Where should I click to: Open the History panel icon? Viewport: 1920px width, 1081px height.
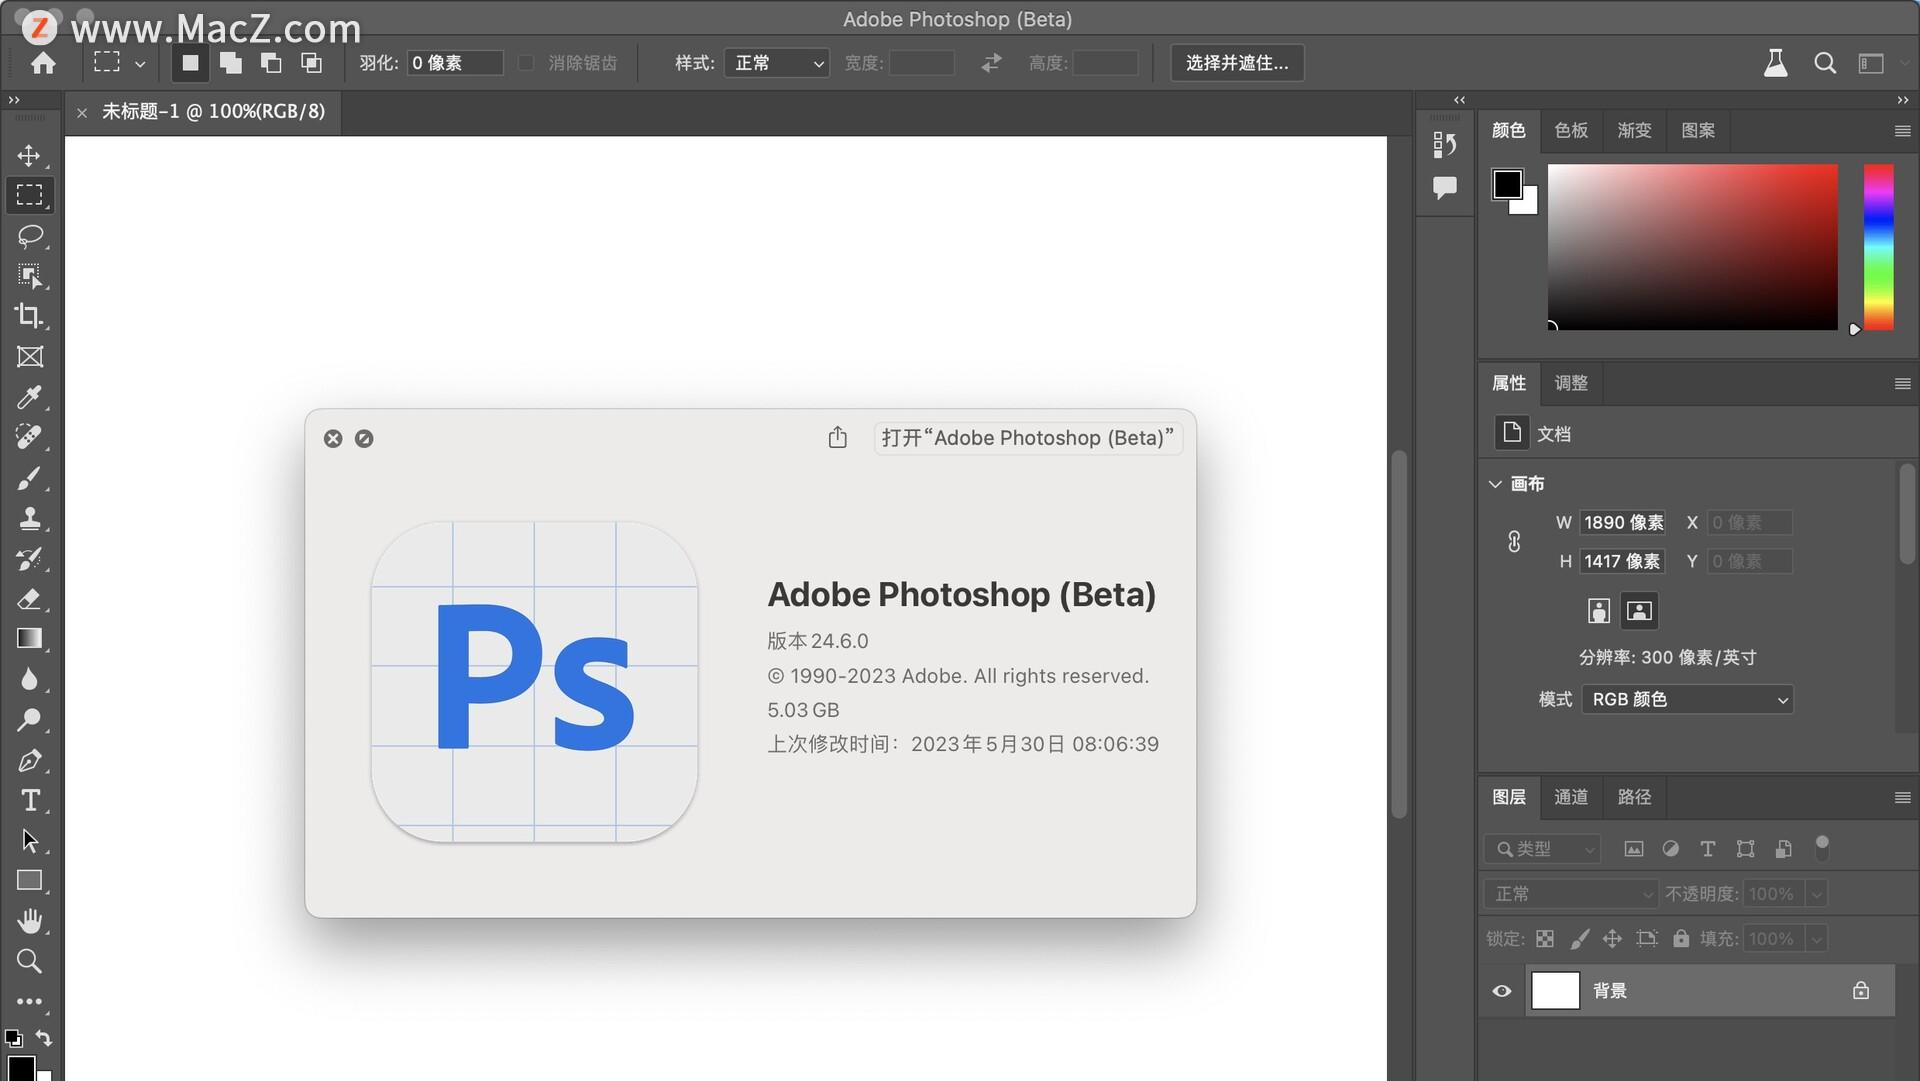click(1444, 145)
